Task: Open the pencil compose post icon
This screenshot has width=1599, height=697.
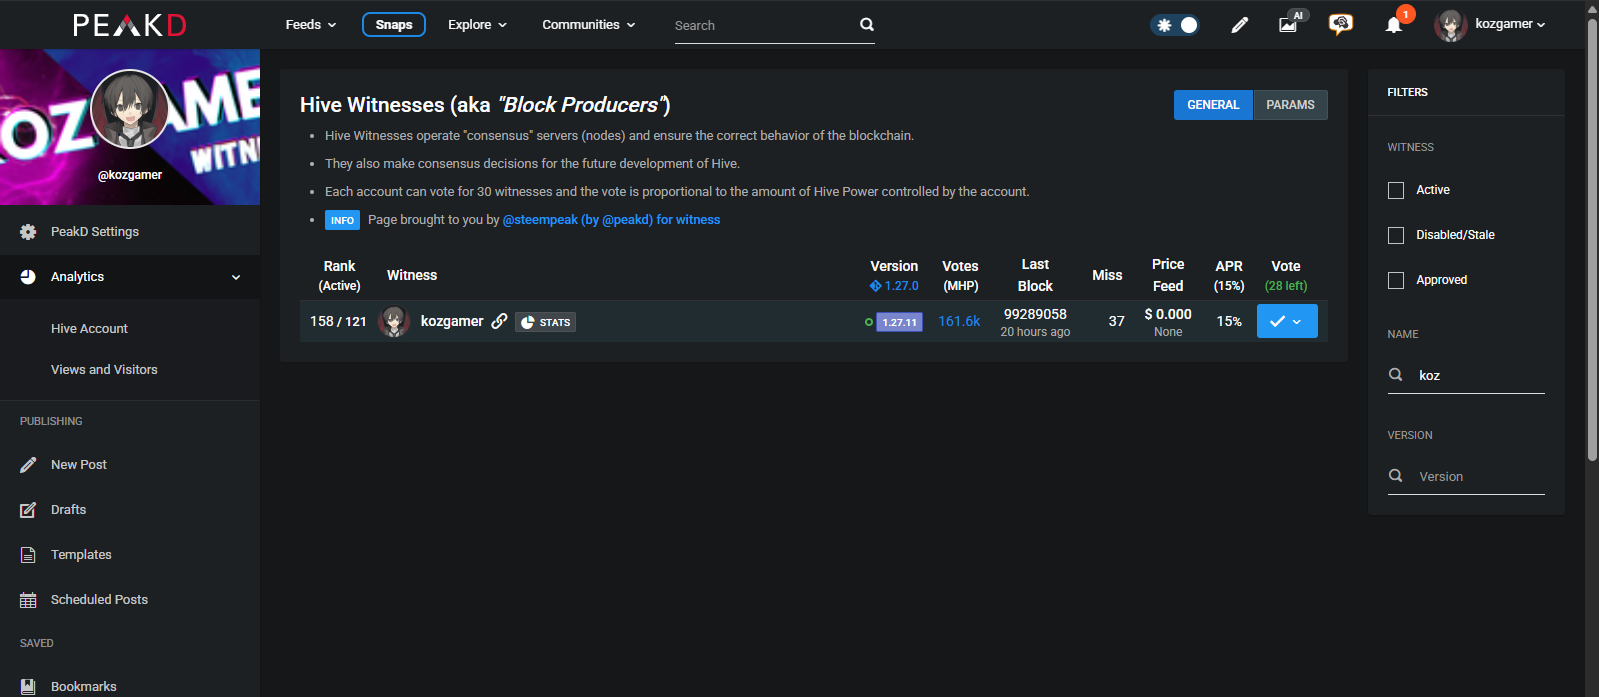Action: click(1240, 25)
